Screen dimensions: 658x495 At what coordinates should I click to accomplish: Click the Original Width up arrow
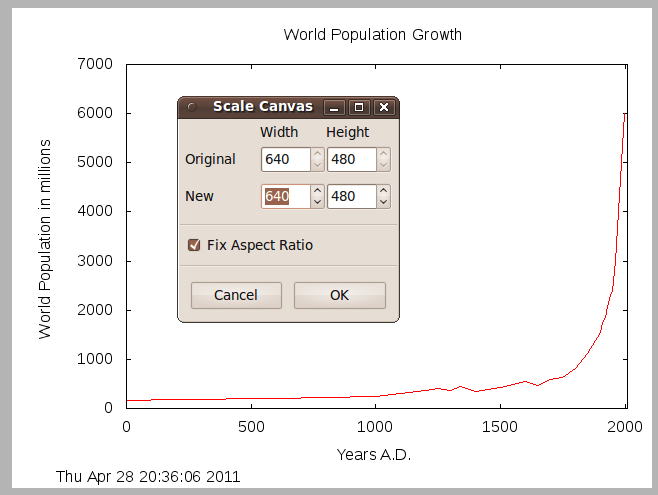coord(317,154)
